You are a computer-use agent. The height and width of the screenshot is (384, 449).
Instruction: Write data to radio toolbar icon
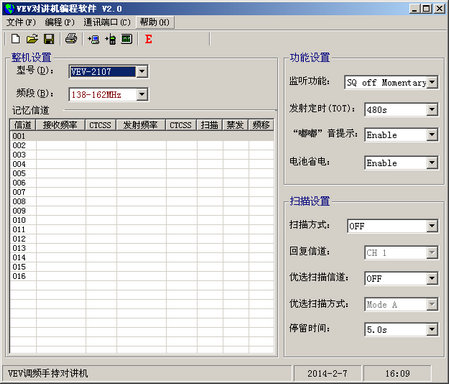(x=111, y=39)
